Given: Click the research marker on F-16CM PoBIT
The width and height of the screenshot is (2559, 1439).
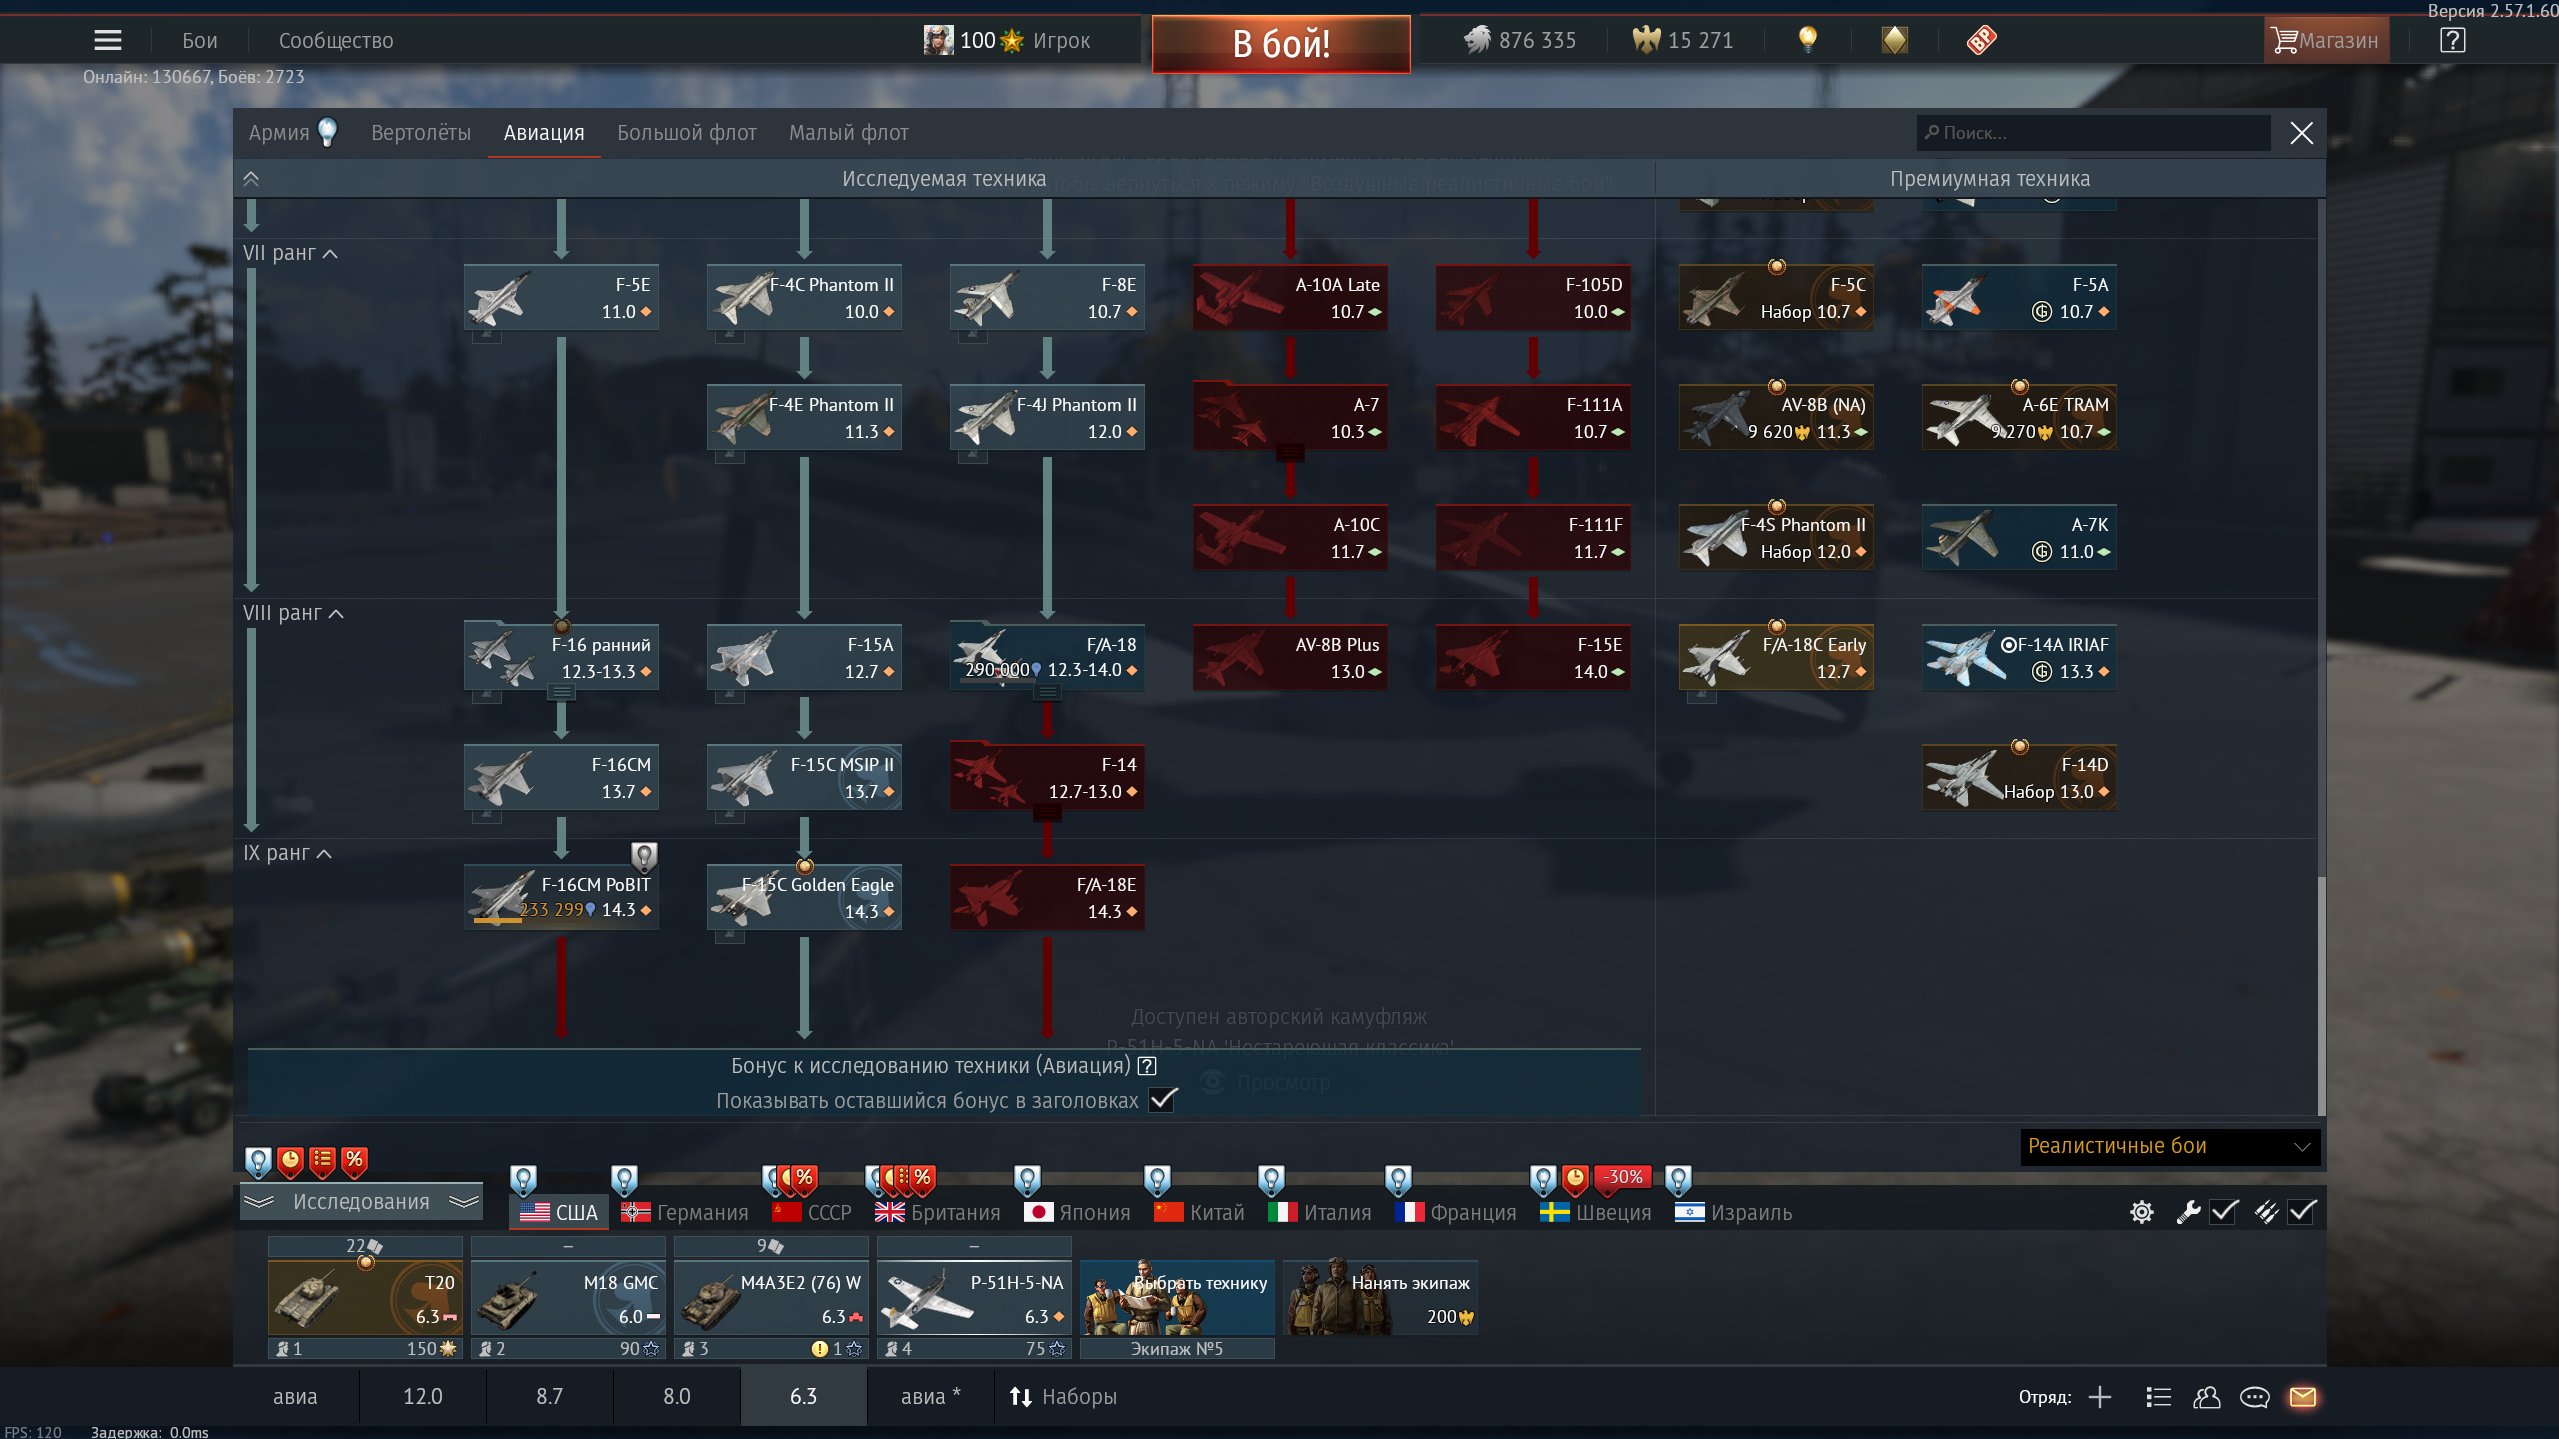Looking at the screenshot, I should 645,856.
